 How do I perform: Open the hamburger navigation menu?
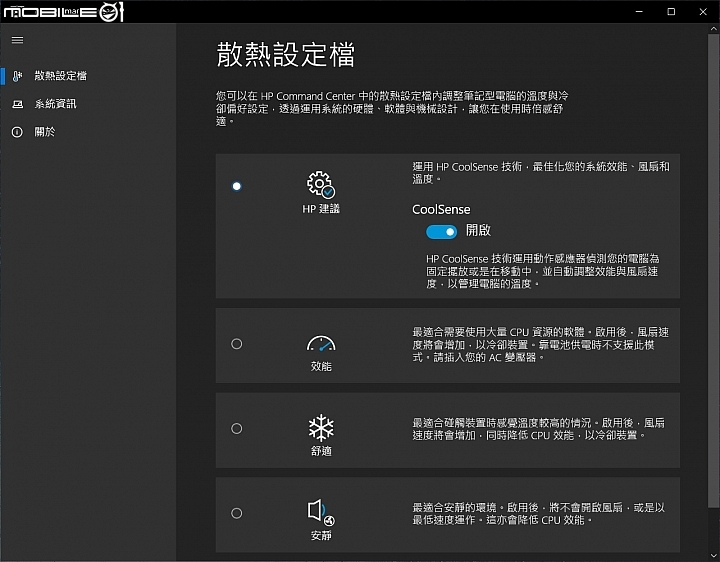[x=17, y=40]
